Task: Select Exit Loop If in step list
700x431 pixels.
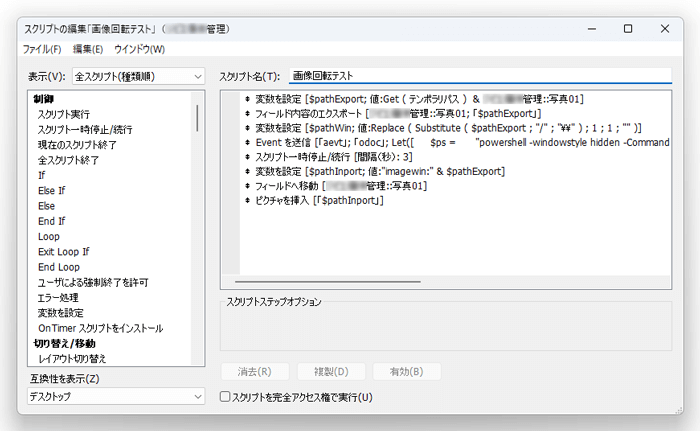Action: pyautogui.click(x=64, y=252)
